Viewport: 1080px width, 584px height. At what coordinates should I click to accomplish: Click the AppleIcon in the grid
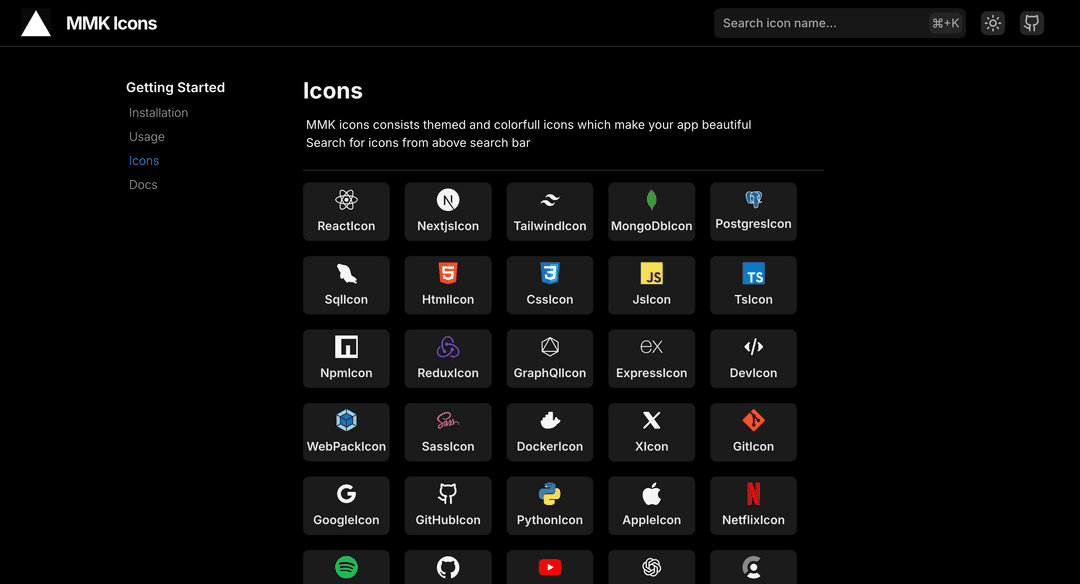tap(651, 505)
